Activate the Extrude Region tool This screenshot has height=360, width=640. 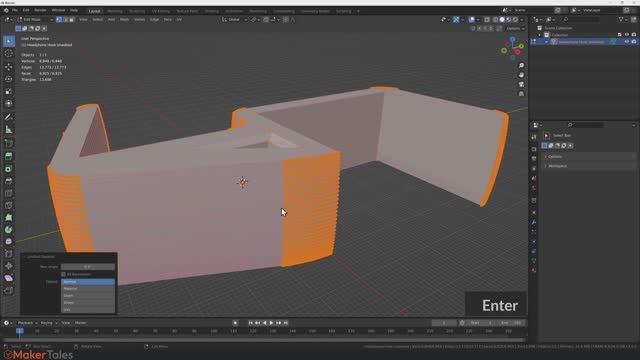click(x=9, y=156)
